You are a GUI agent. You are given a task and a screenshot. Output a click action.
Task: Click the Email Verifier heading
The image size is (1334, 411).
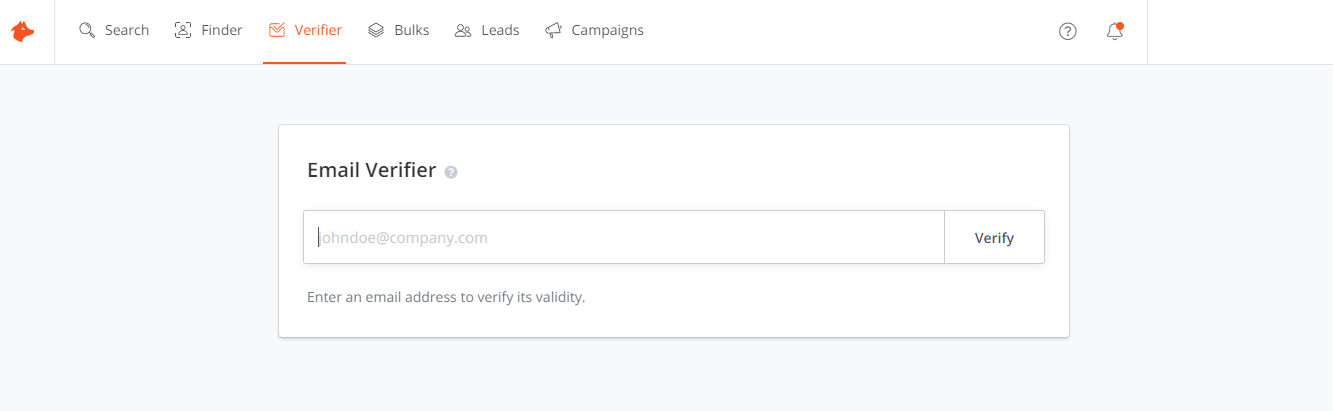(x=372, y=170)
